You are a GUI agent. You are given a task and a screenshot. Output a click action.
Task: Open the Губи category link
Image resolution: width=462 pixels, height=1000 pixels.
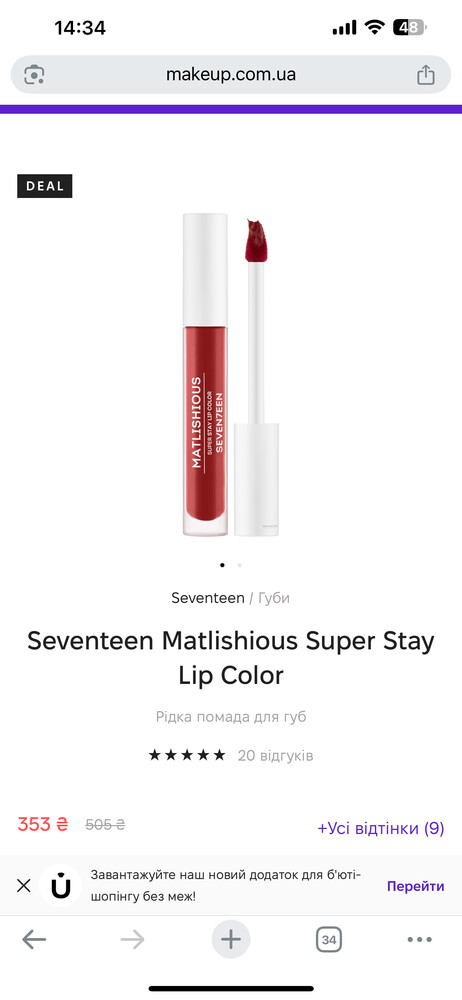point(274,598)
